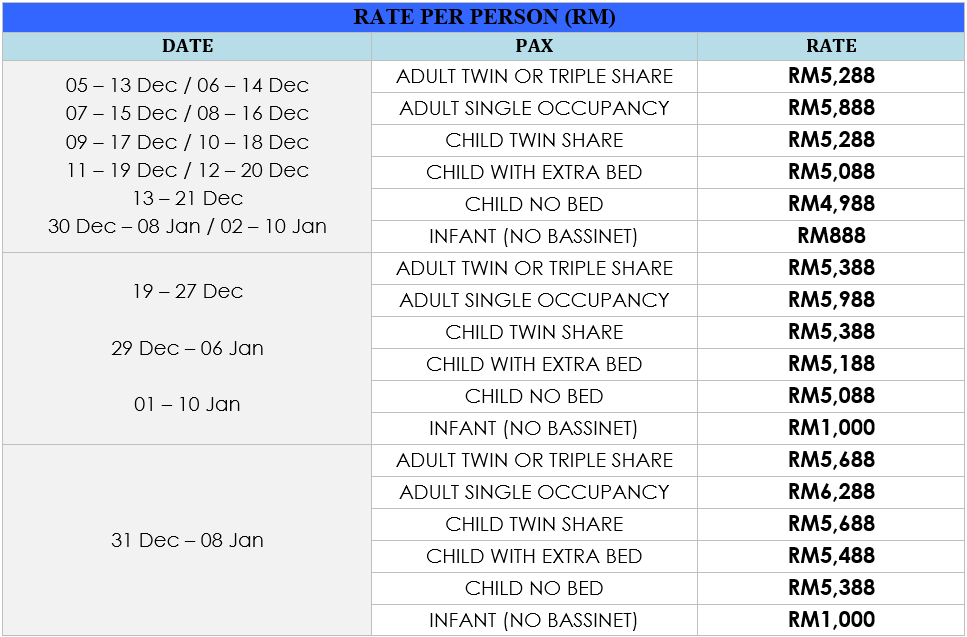Select the RM5,488 rate cell
This screenshot has height=637, width=967.
coord(831,556)
